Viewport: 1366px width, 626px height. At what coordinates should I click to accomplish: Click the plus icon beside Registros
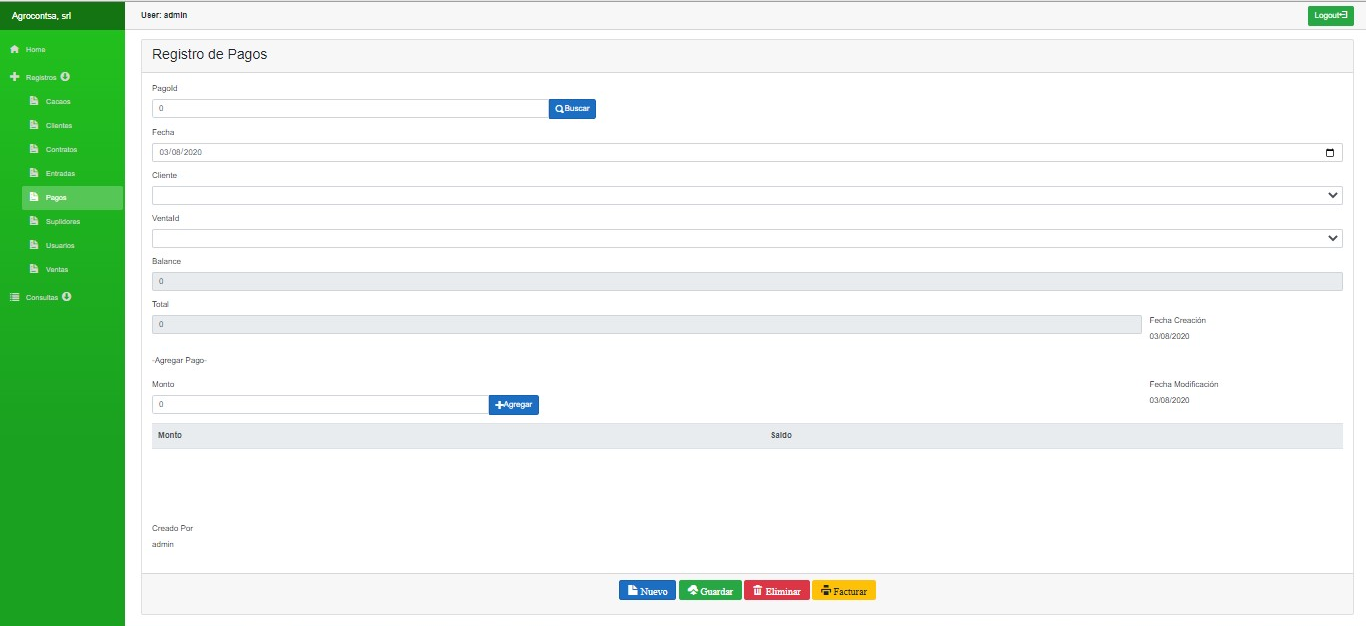15,77
